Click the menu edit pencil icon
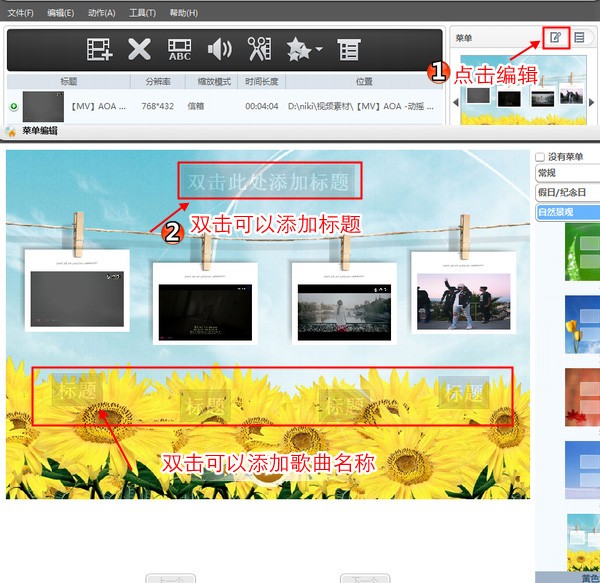 coord(556,37)
